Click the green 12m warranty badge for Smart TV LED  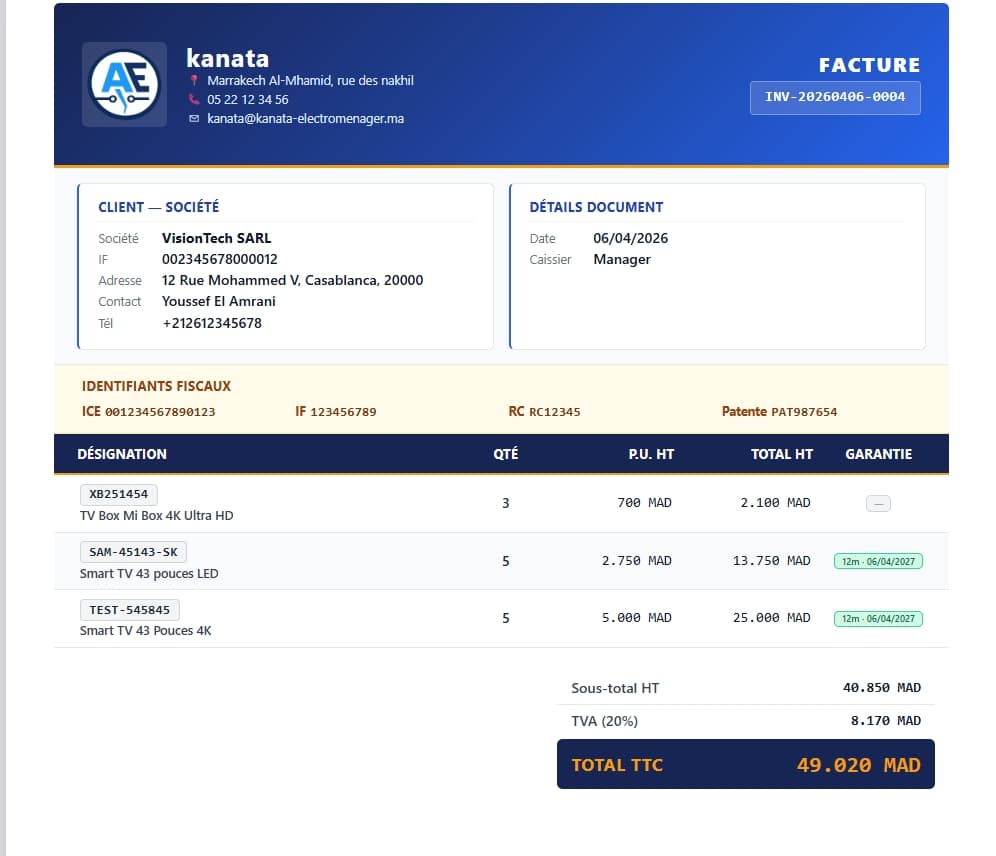point(878,561)
